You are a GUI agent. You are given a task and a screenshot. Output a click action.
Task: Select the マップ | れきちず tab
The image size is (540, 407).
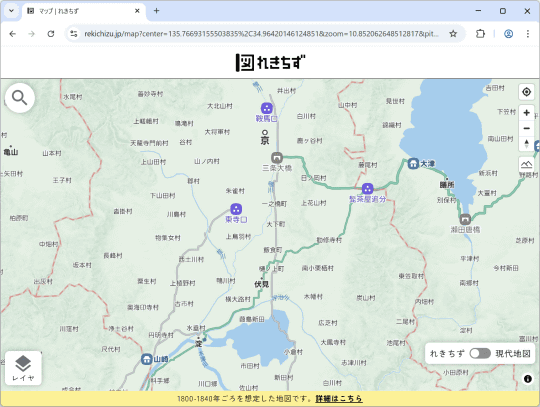coord(84,11)
